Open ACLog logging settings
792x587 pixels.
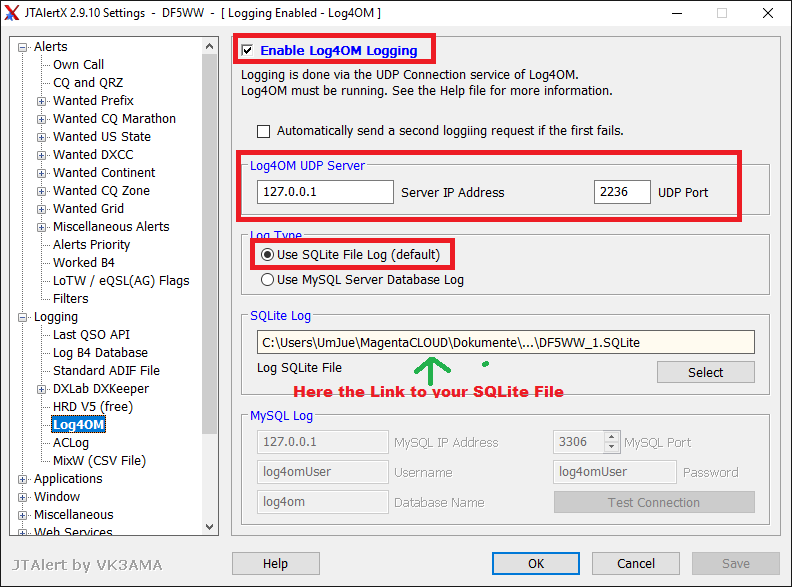(x=71, y=443)
